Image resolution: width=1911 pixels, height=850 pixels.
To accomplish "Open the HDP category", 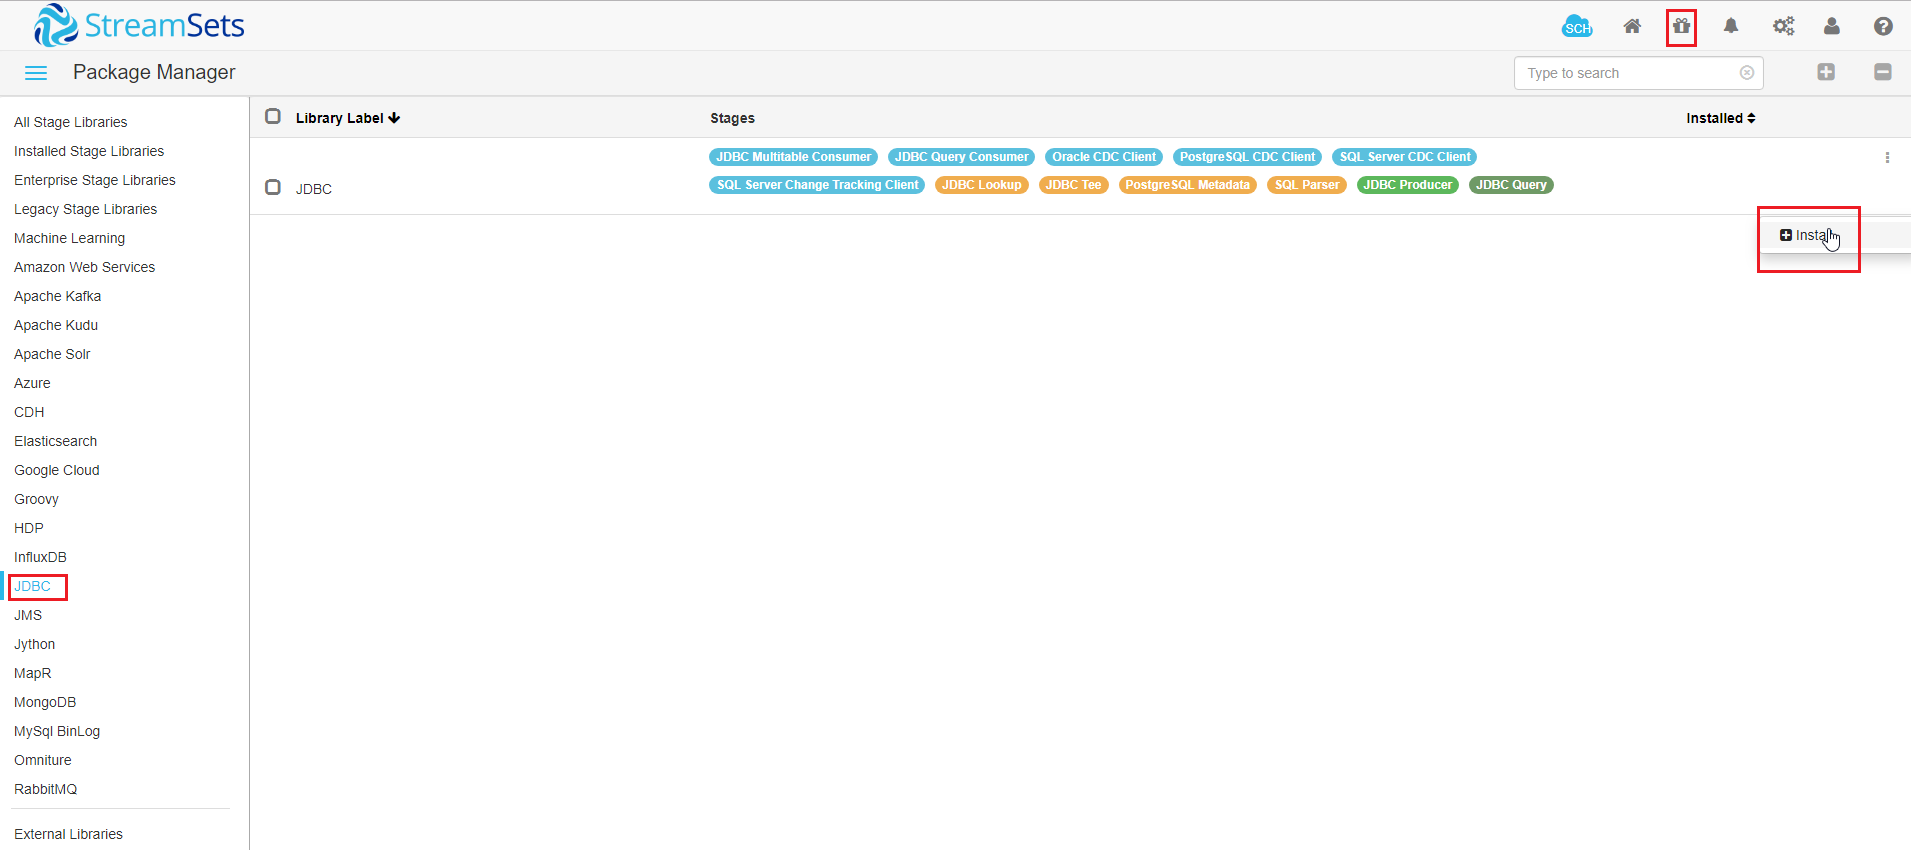I will click(x=29, y=528).
